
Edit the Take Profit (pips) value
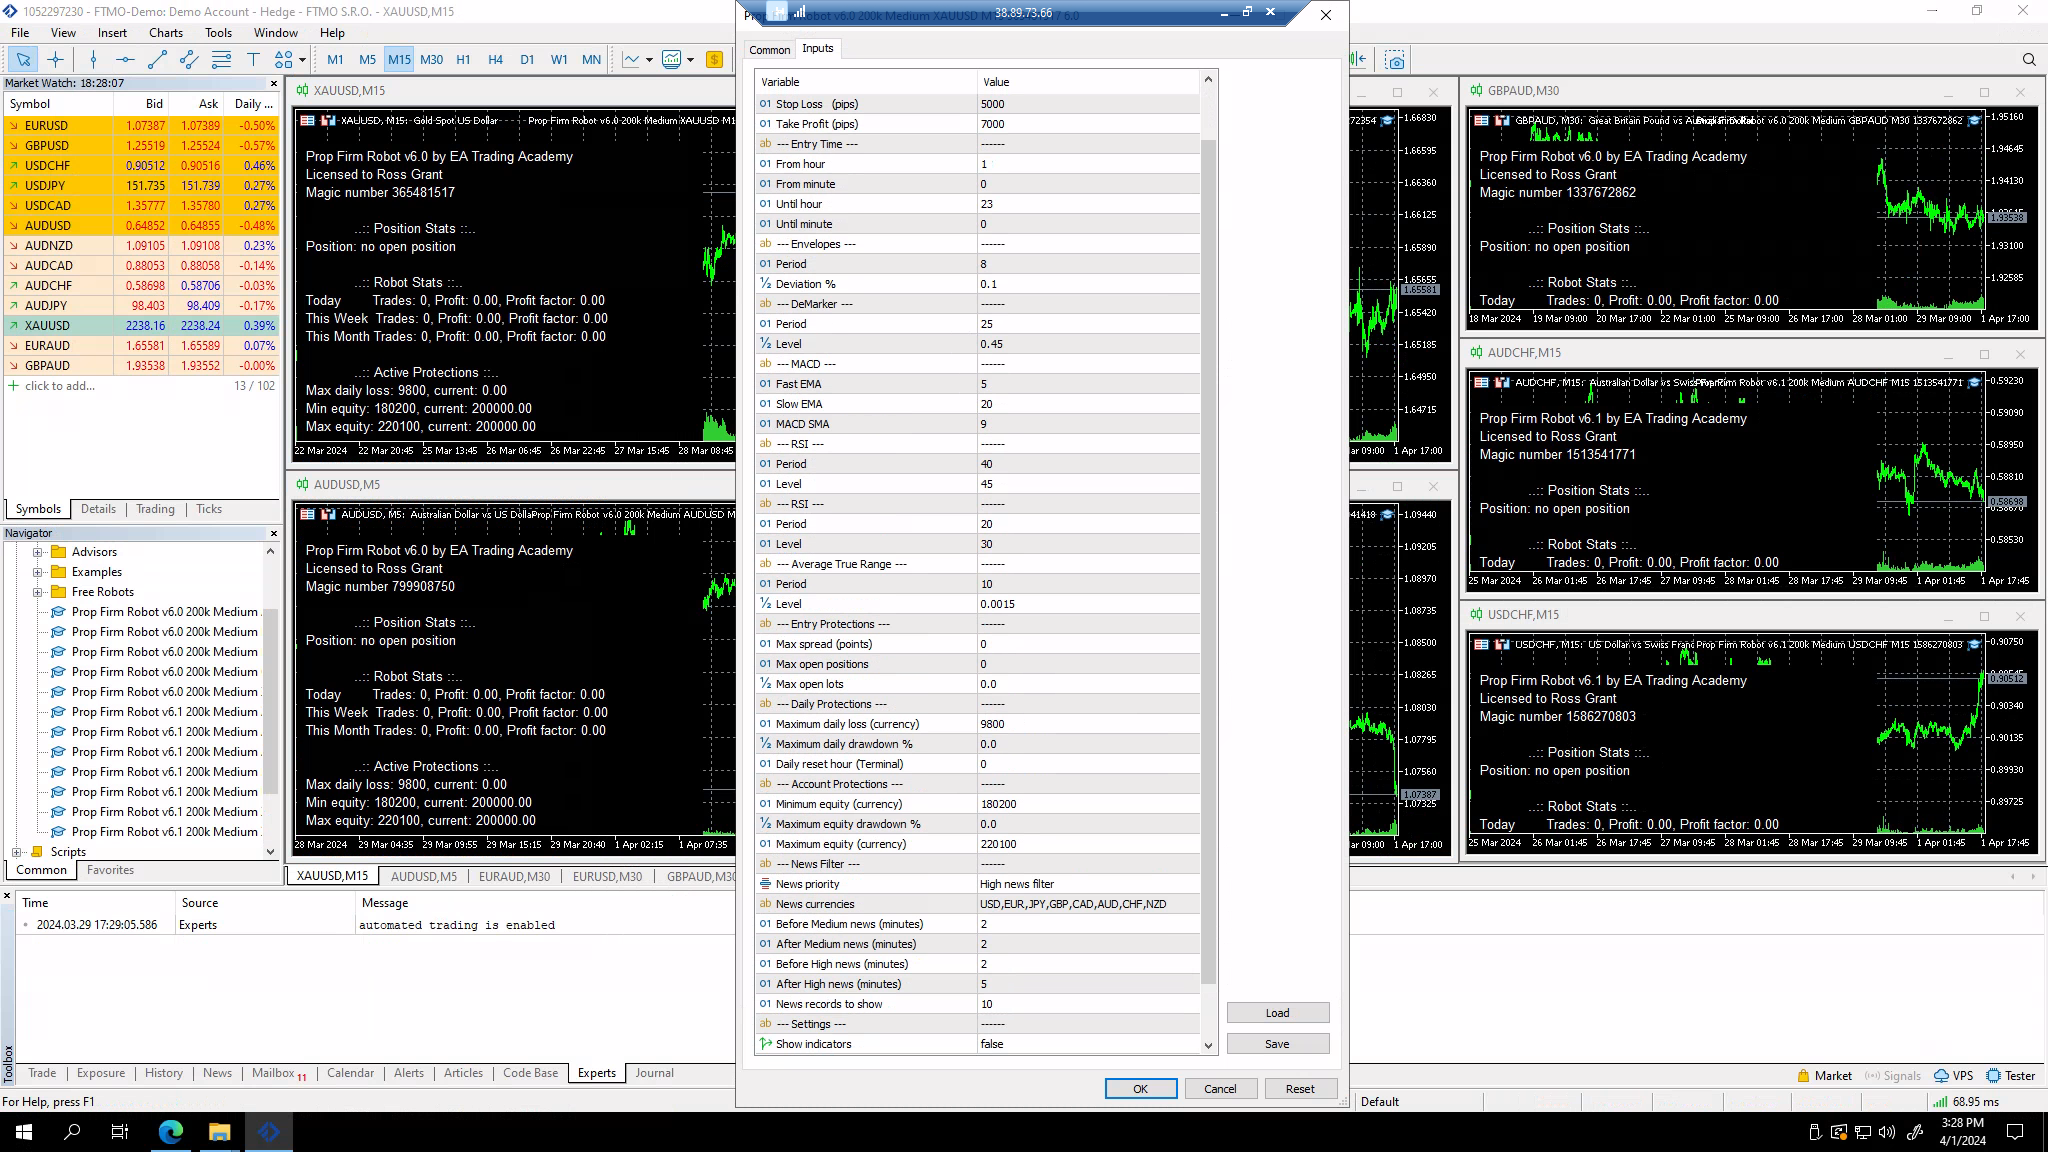click(1088, 124)
